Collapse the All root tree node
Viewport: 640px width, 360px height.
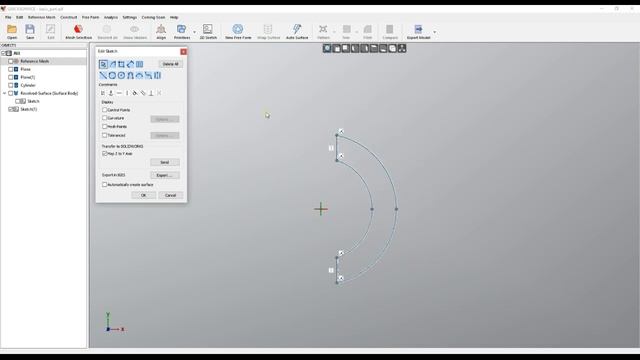[3, 53]
